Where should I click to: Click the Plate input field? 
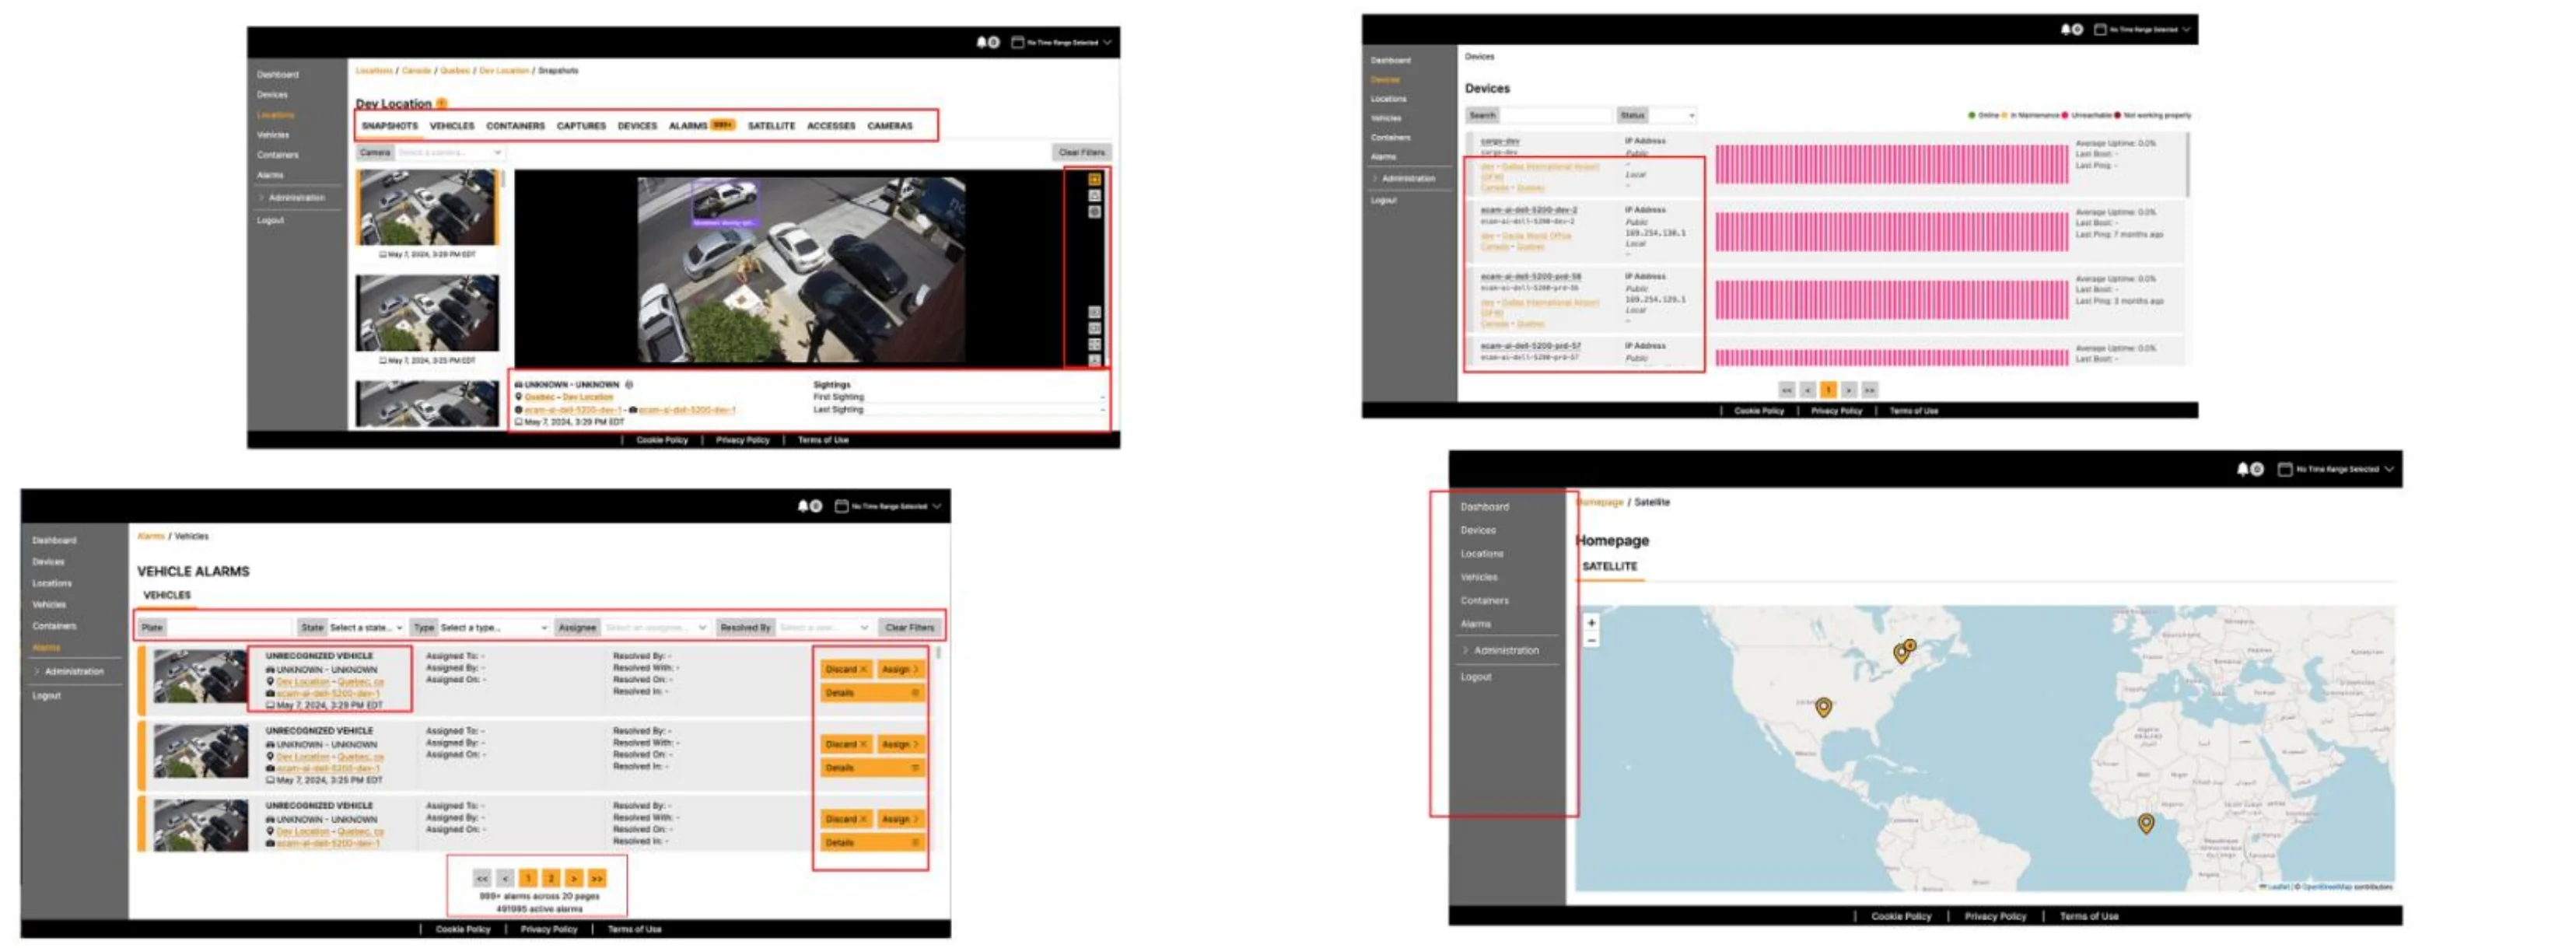tap(229, 627)
